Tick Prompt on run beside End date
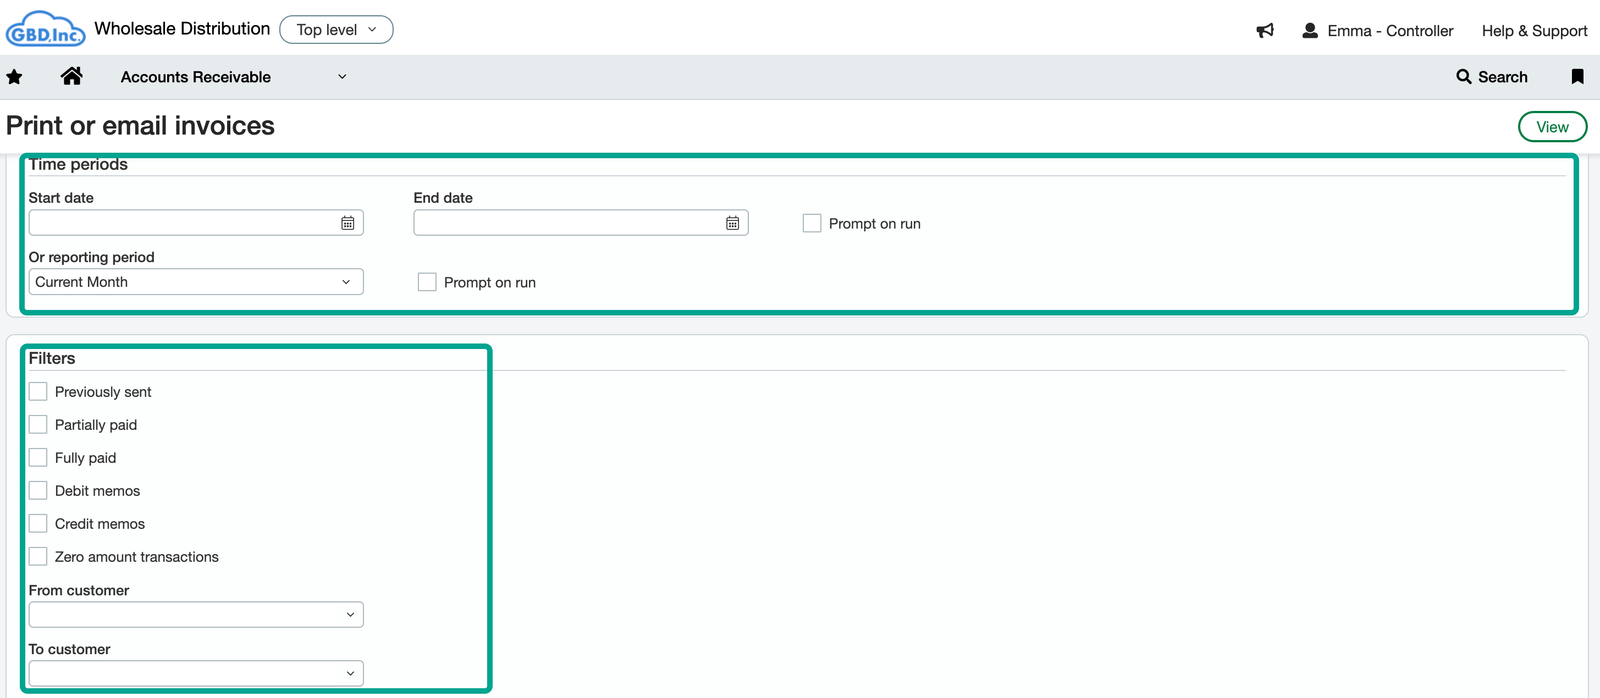This screenshot has height=698, width=1600. (x=812, y=223)
